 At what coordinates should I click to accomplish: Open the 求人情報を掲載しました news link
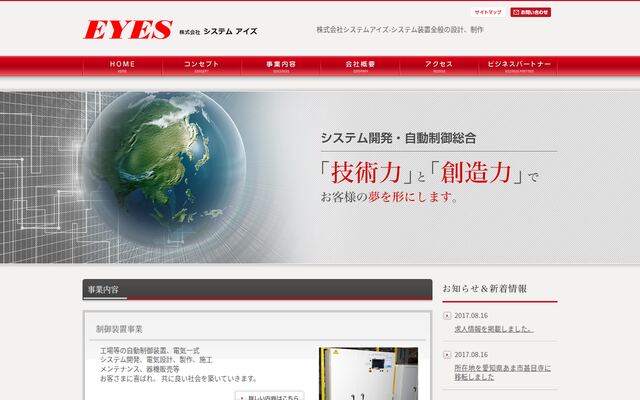point(494,329)
